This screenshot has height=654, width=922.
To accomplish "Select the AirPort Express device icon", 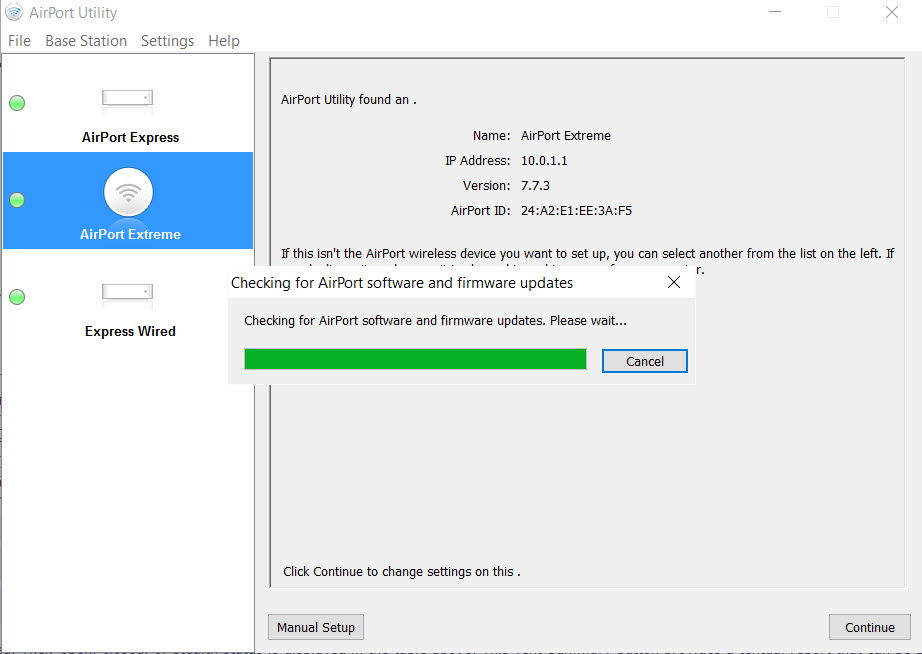I will pyautogui.click(x=127, y=98).
